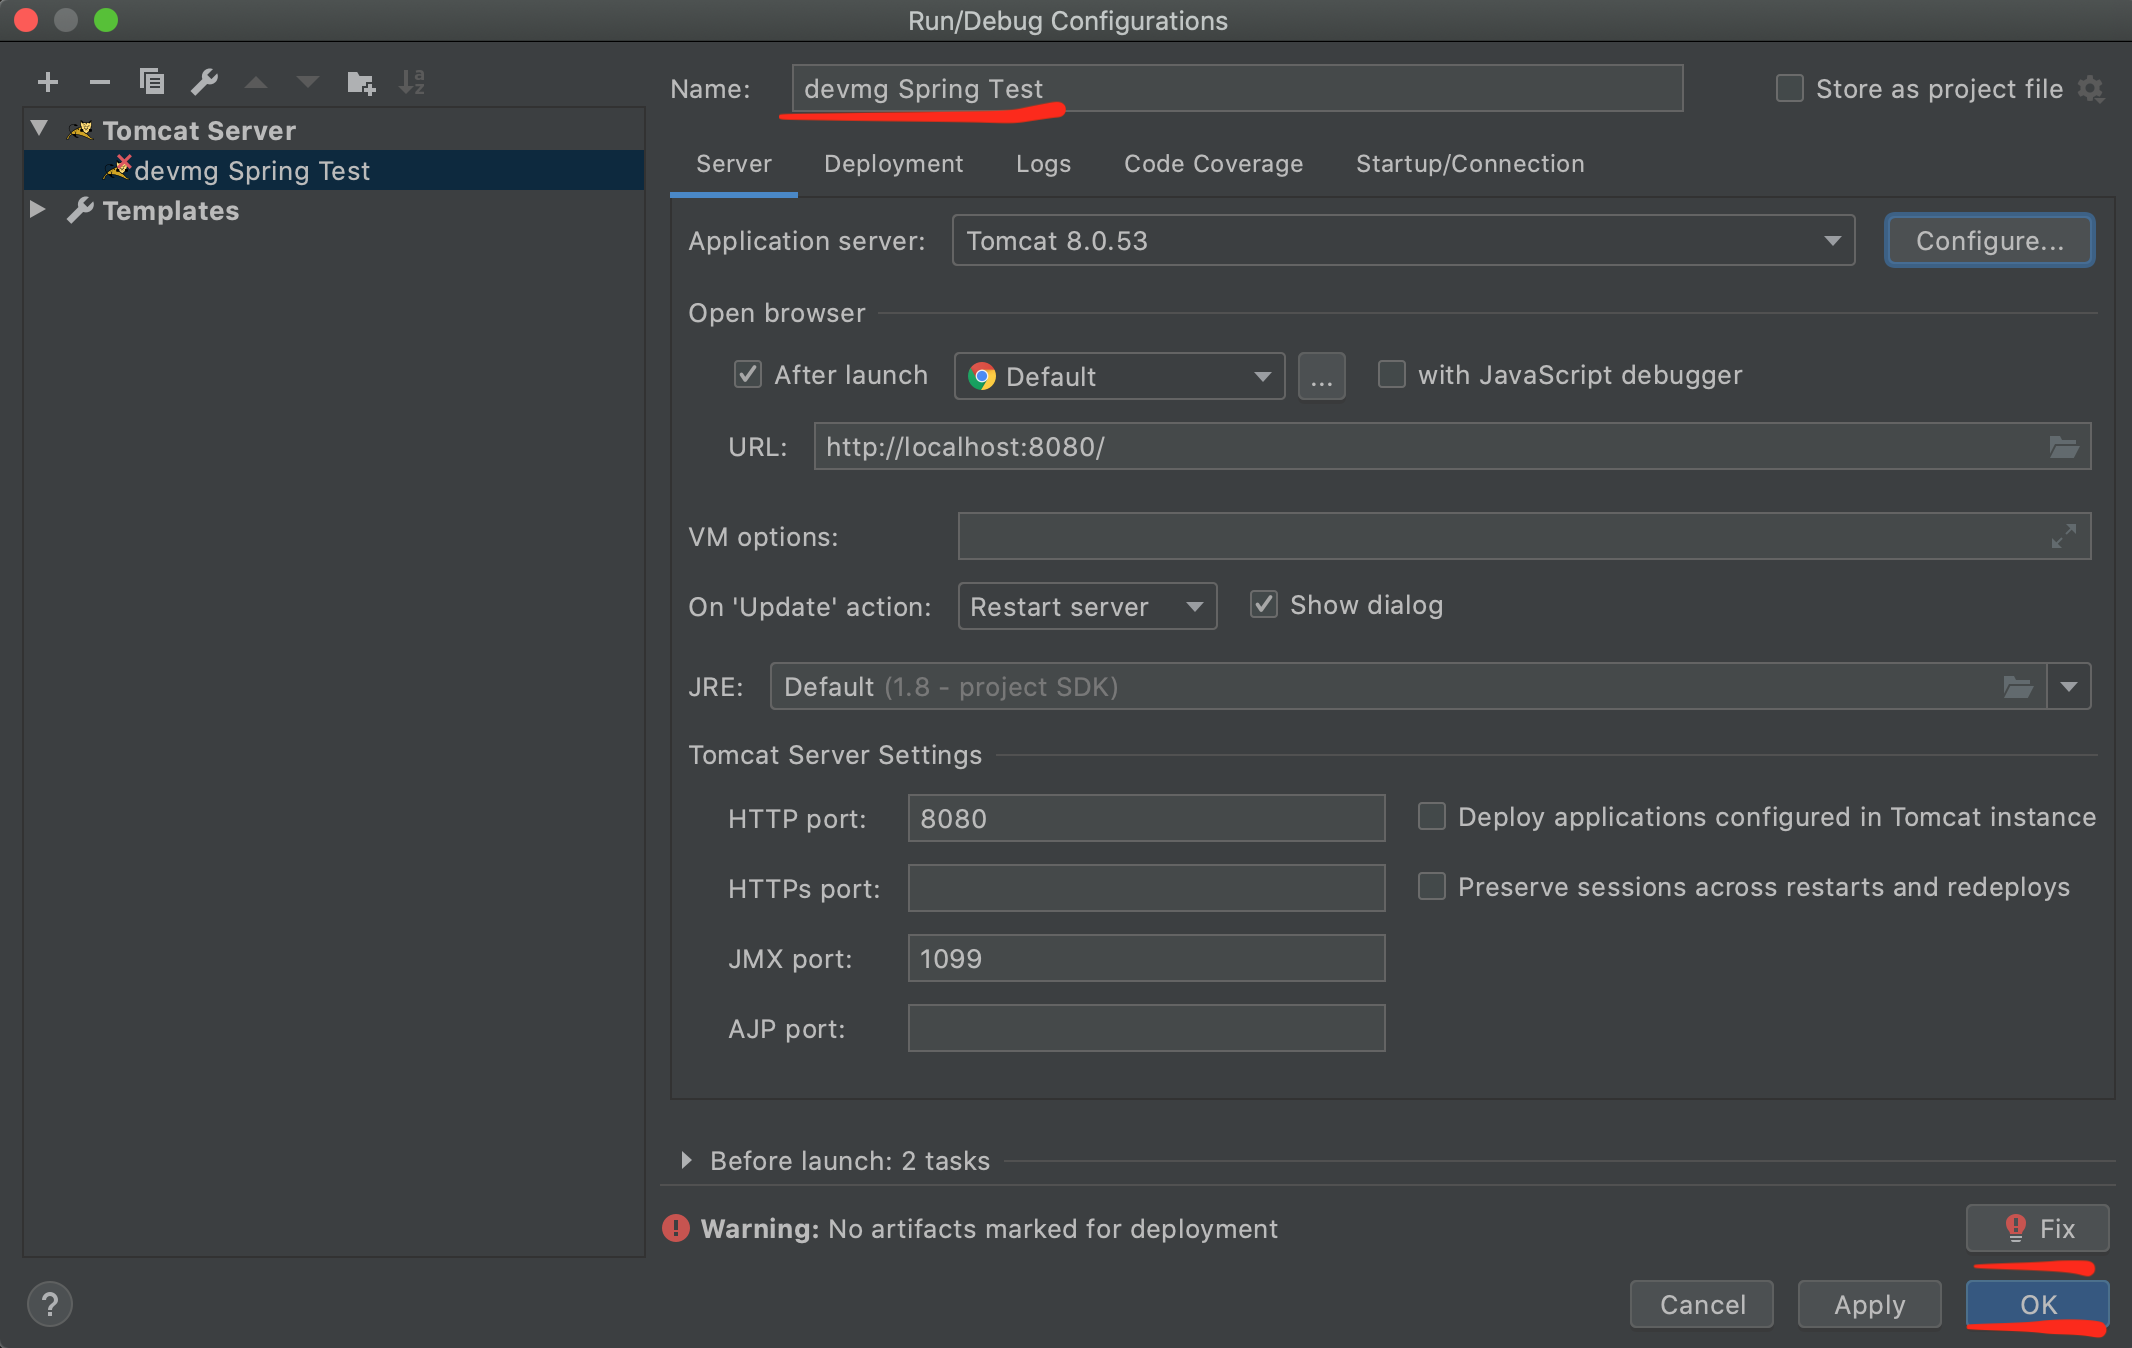Open the Startup/Connection tab
The image size is (2132, 1348).
tap(1469, 164)
